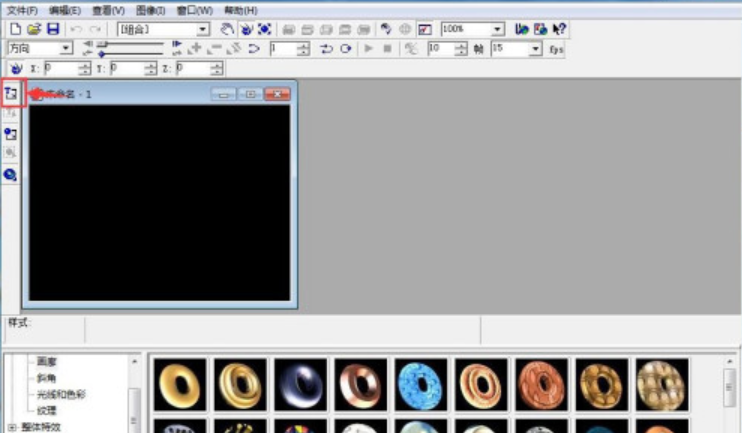This screenshot has height=433, width=742.
Task: Click the blue key frame marker track
Action: 130,53
